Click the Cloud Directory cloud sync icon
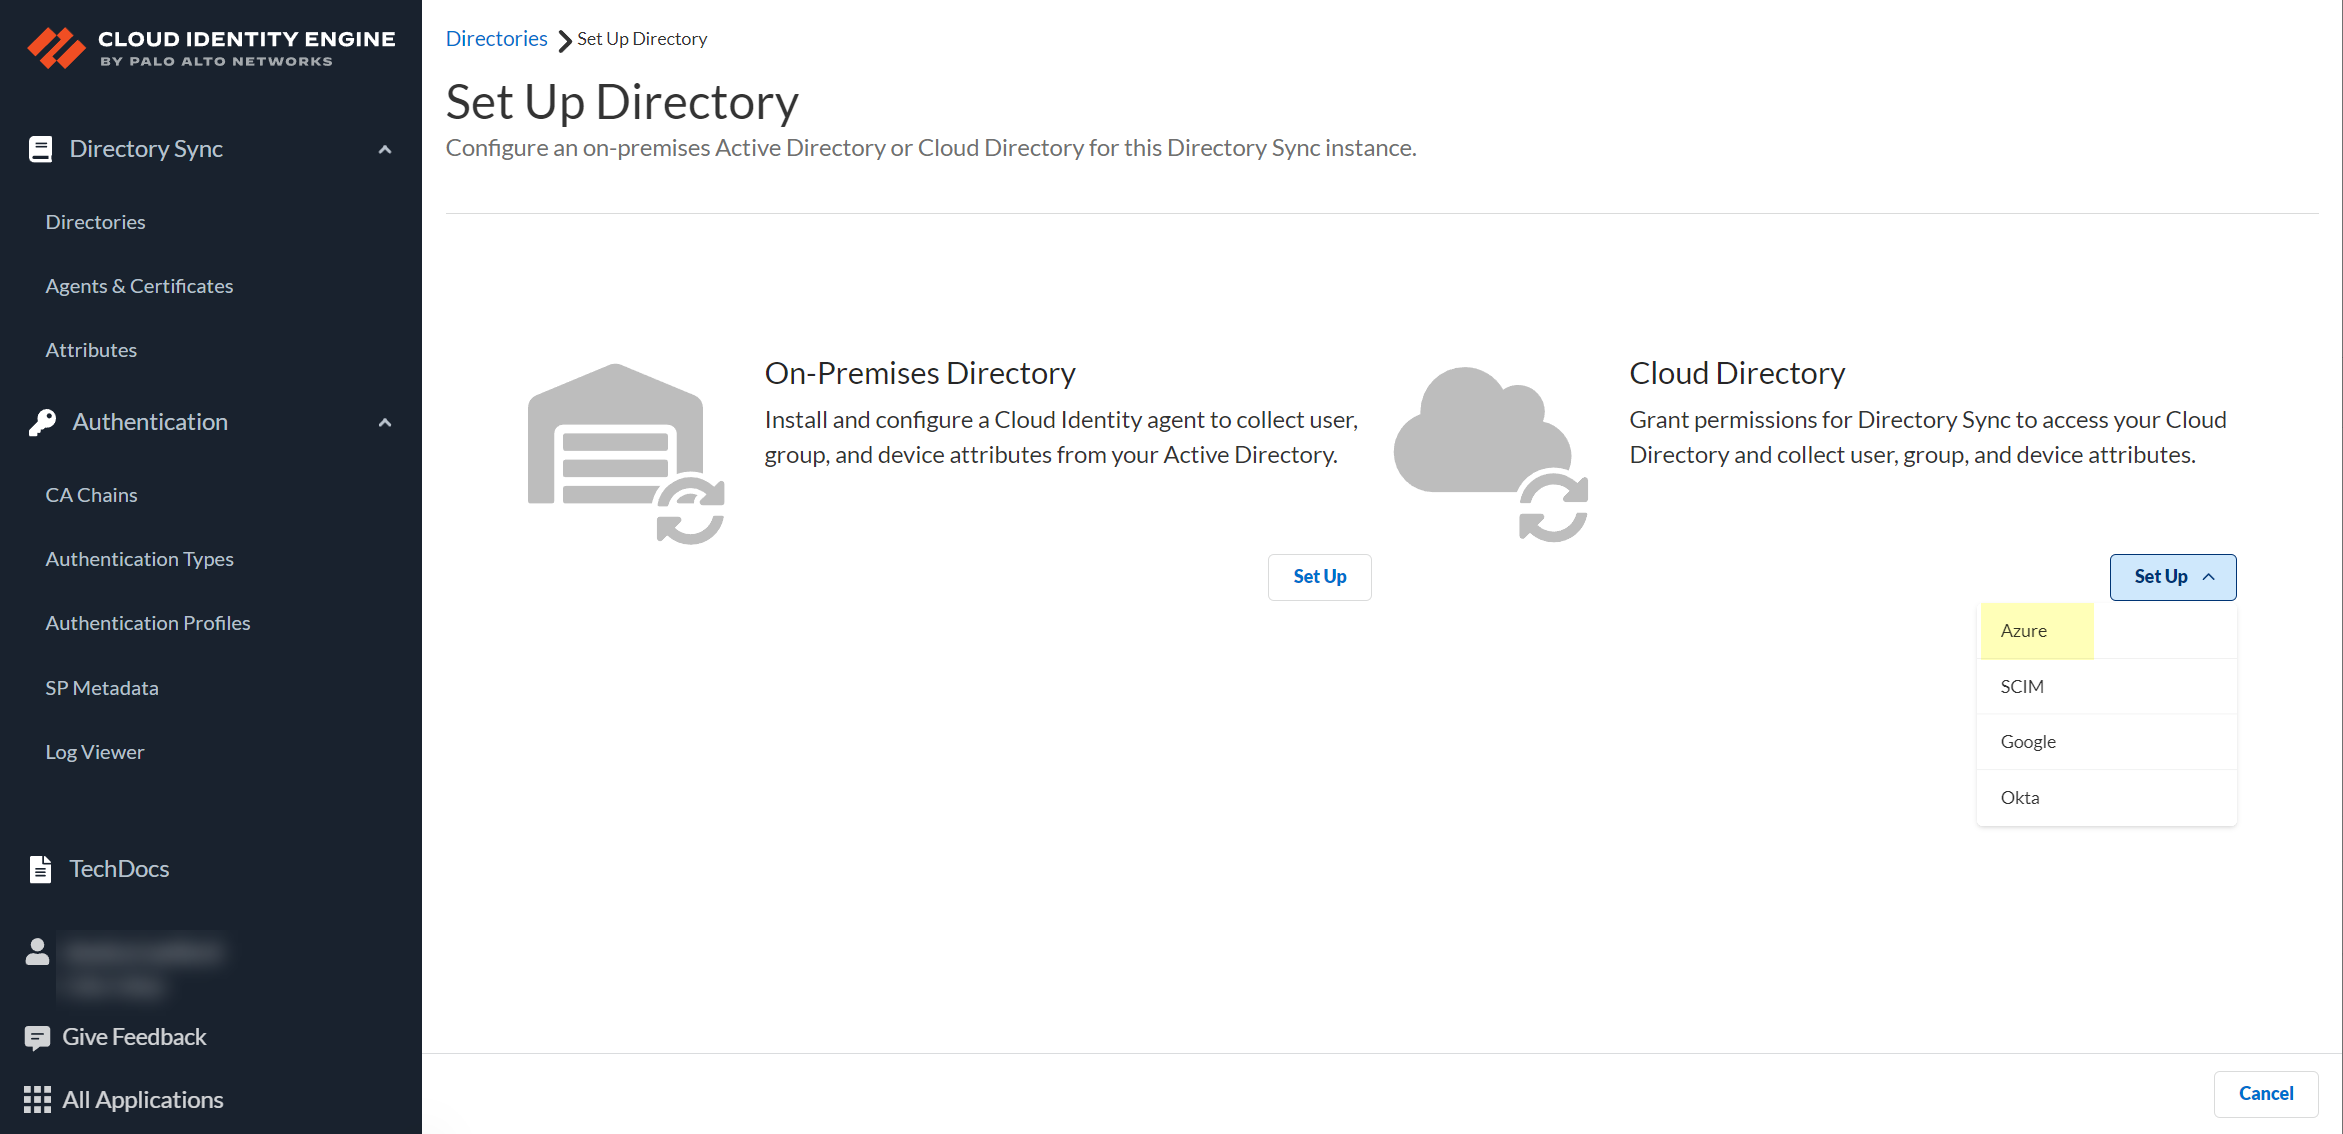 (1490, 452)
